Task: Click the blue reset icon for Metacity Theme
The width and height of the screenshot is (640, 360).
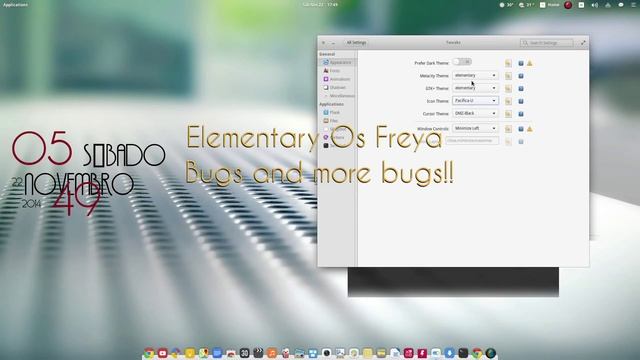Action: 521,76
